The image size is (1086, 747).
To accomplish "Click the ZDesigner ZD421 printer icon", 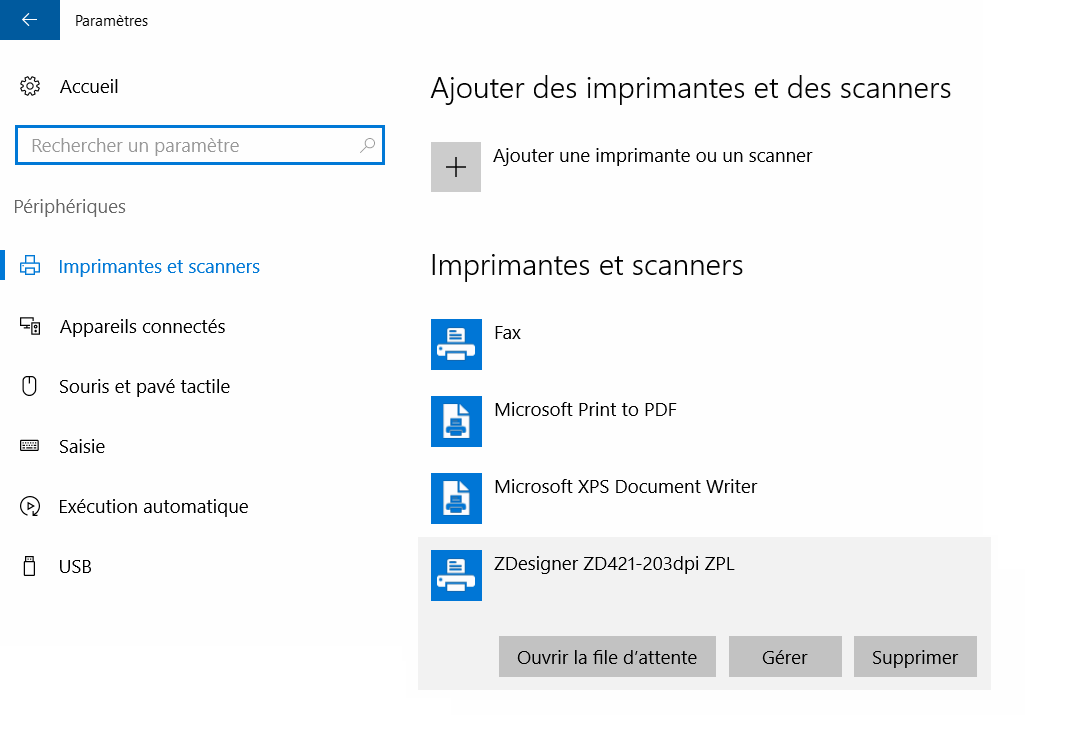I will tap(456, 575).
